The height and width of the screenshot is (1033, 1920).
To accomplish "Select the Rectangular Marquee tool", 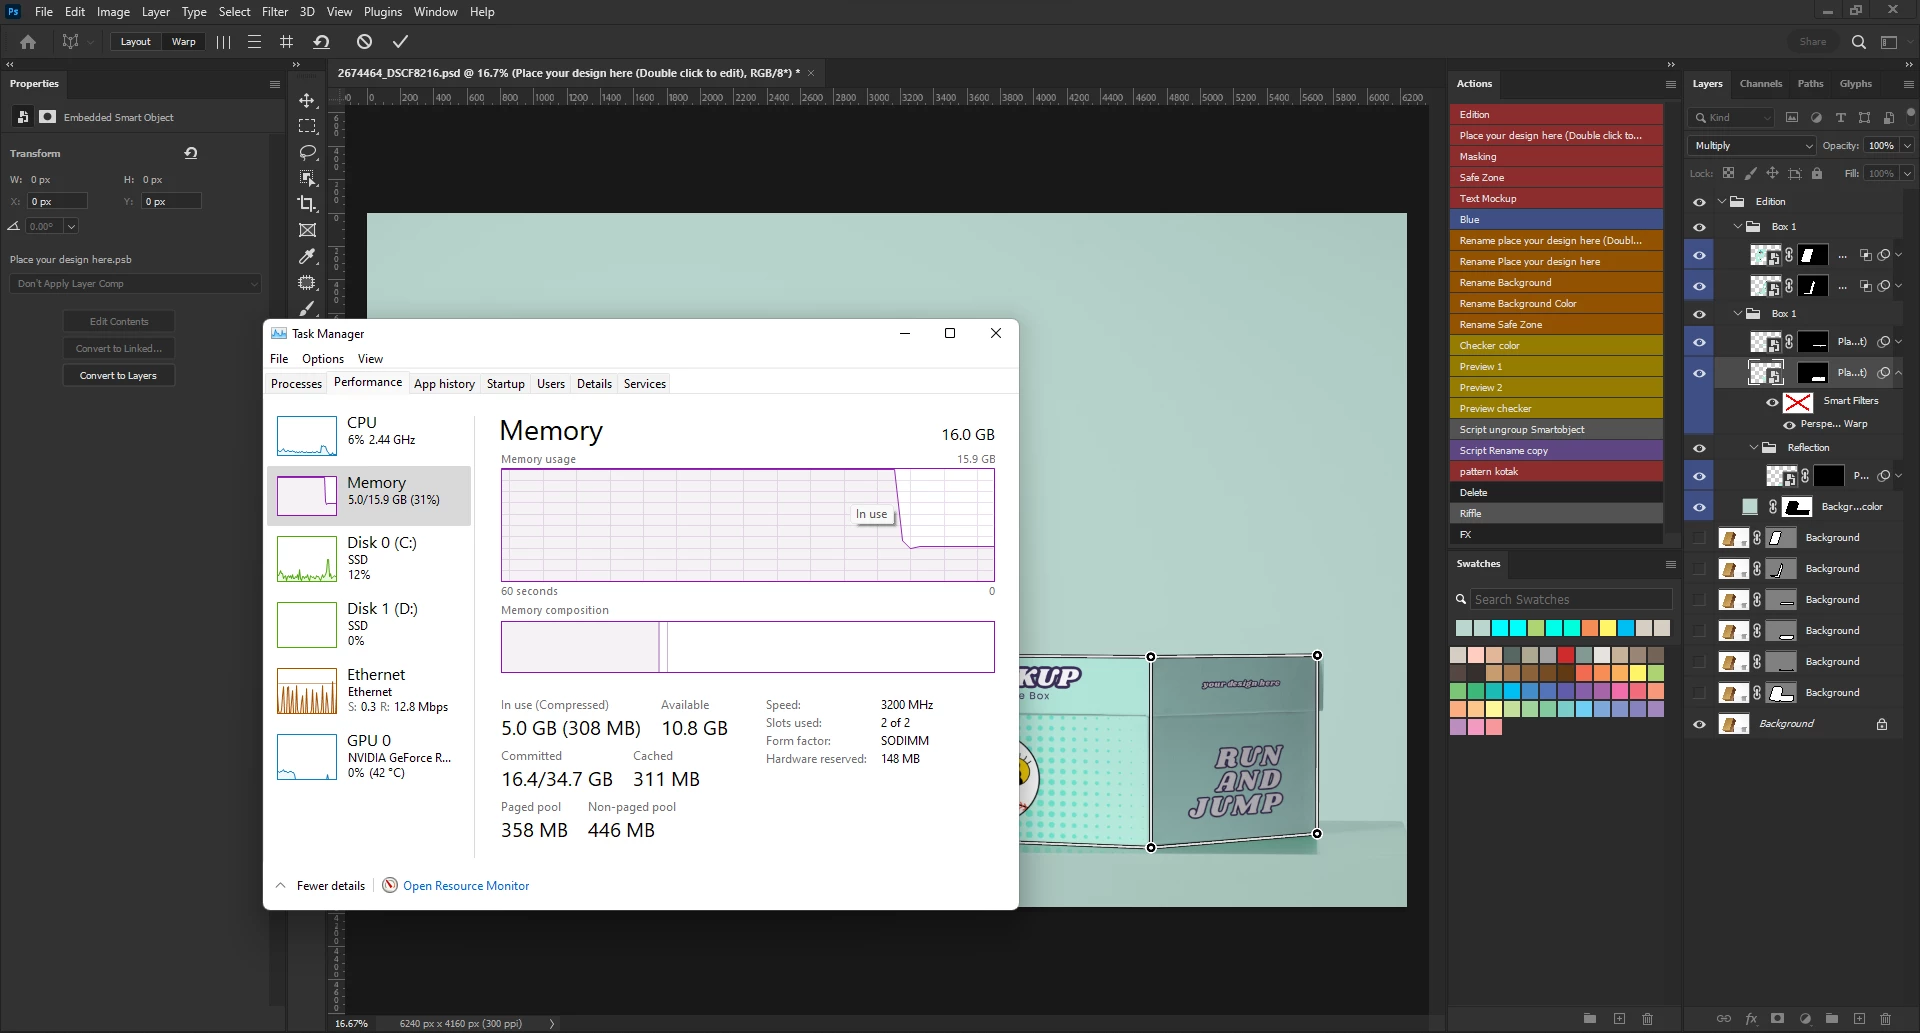I will 307,126.
